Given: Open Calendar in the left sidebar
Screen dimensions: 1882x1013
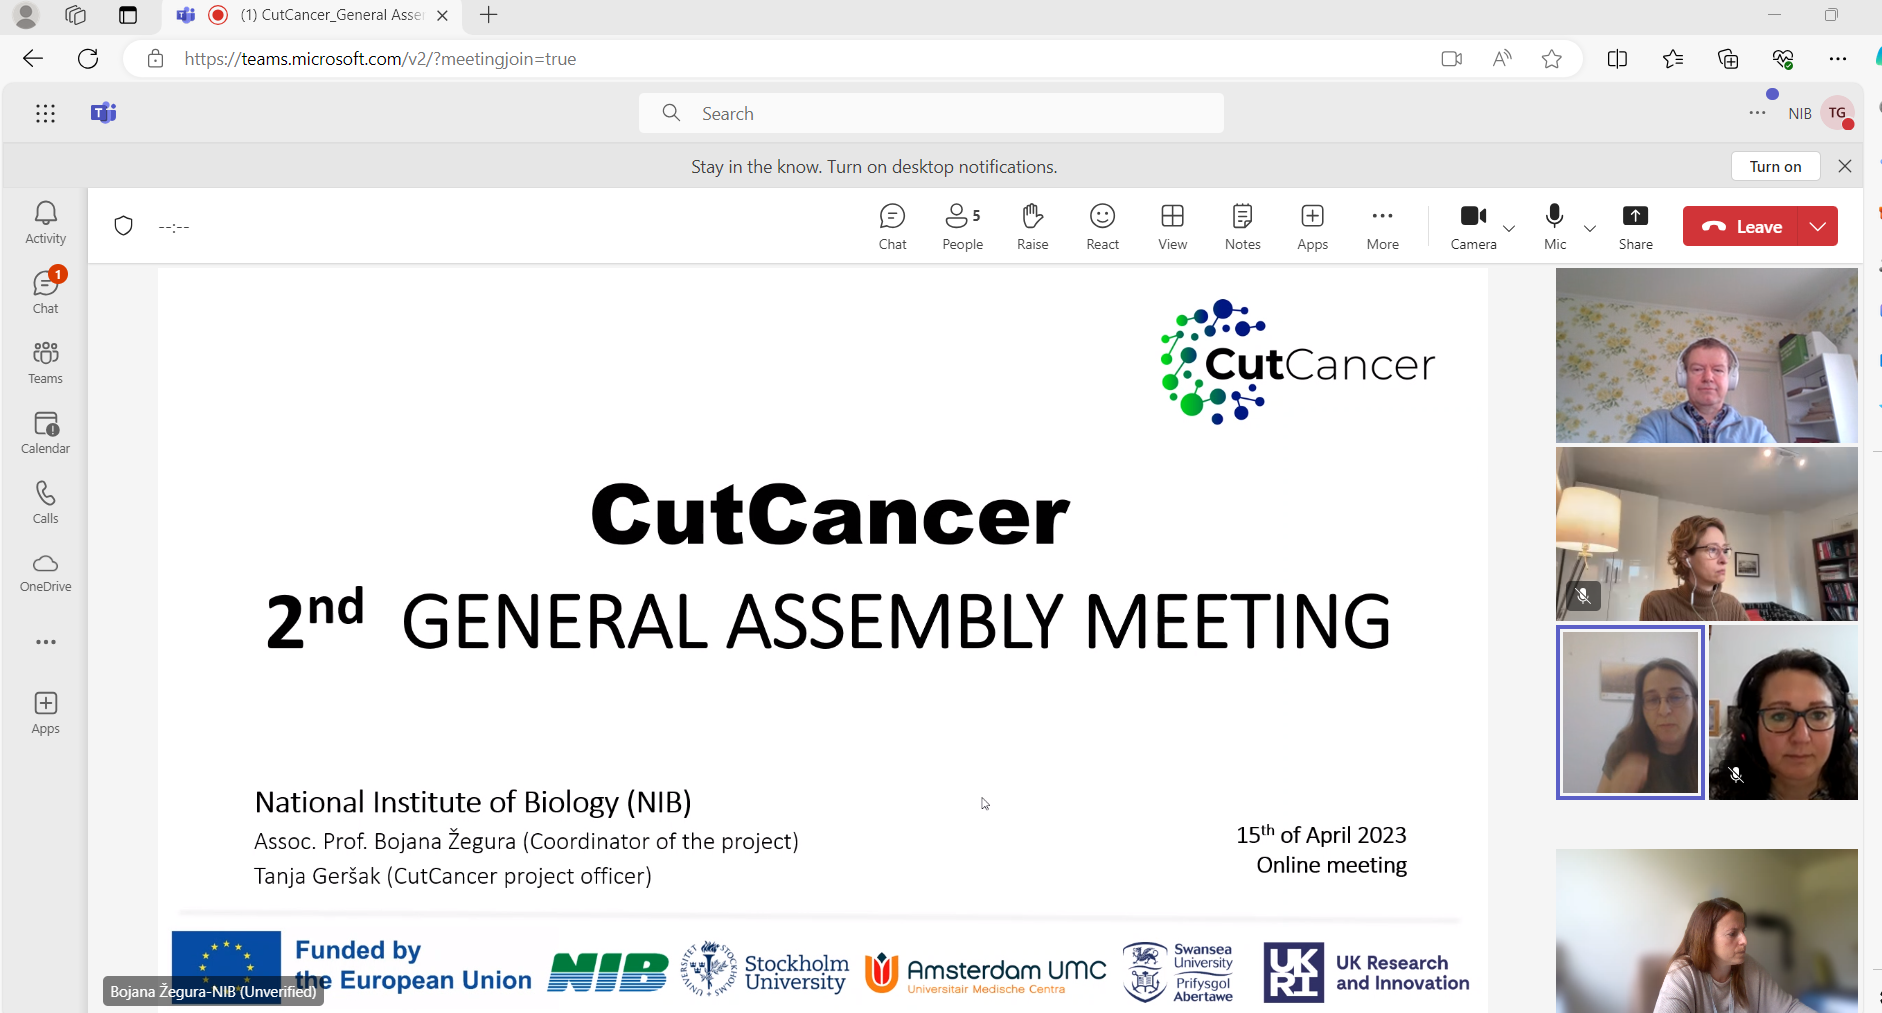Looking at the screenshot, I should tap(46, 432).
